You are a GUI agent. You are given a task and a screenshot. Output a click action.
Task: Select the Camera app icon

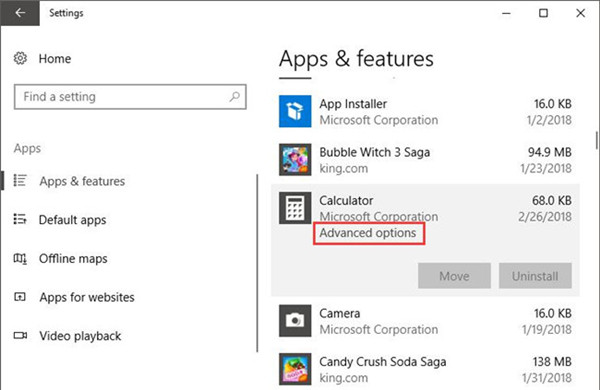(295, 321)
